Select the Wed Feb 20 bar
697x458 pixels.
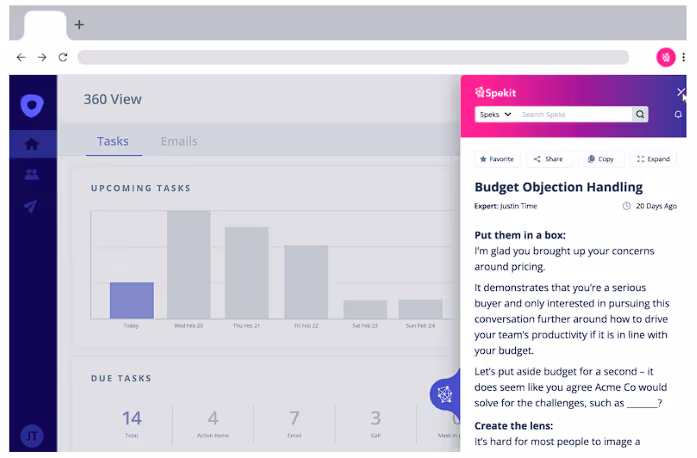(188, 265)
